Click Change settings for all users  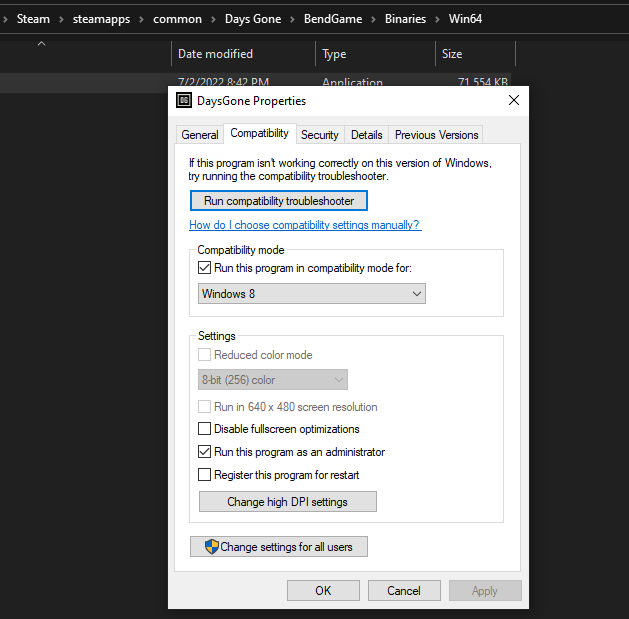pos(279,547)
